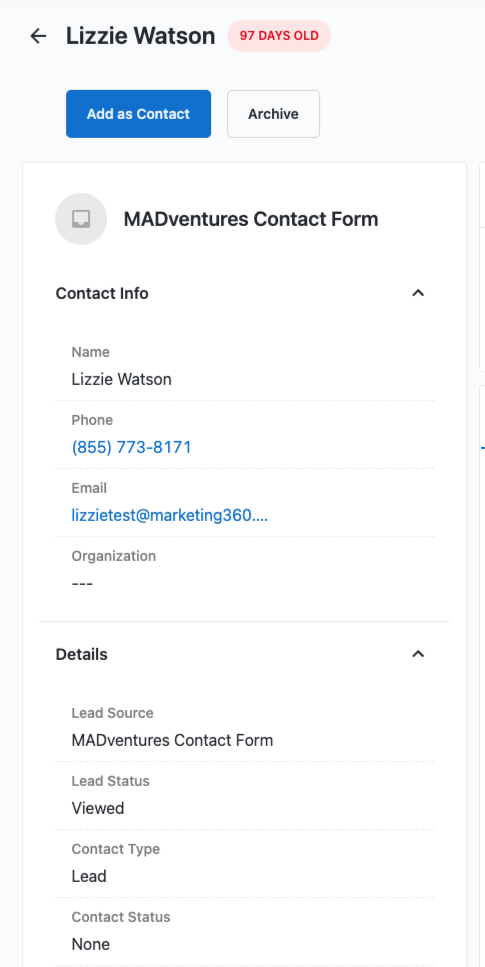Call phone number (855) 773-8171
The height and width of the screenshot is (967, 485).
(131, 447)
